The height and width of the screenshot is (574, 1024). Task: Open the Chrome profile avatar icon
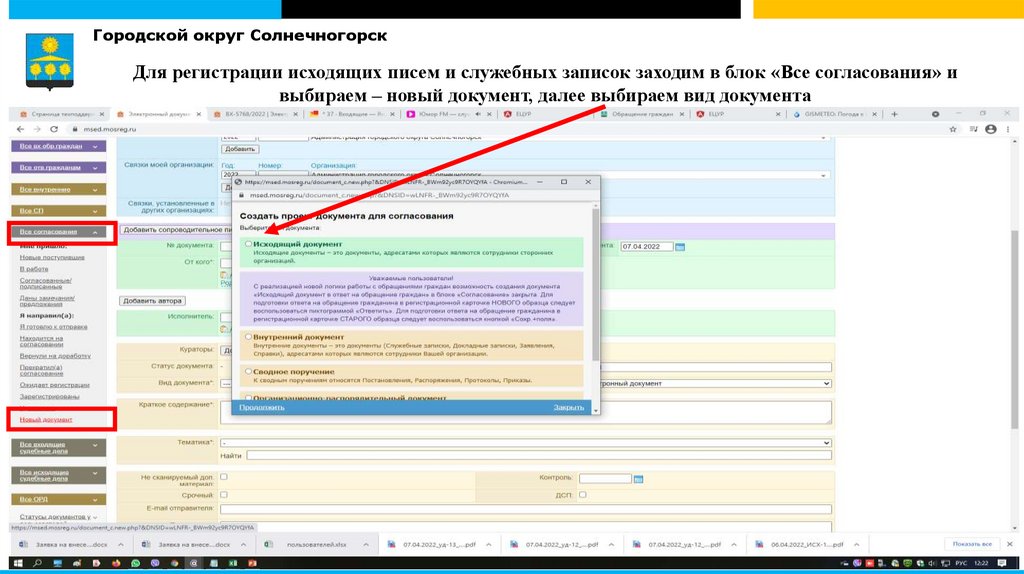tap(991, 129)
